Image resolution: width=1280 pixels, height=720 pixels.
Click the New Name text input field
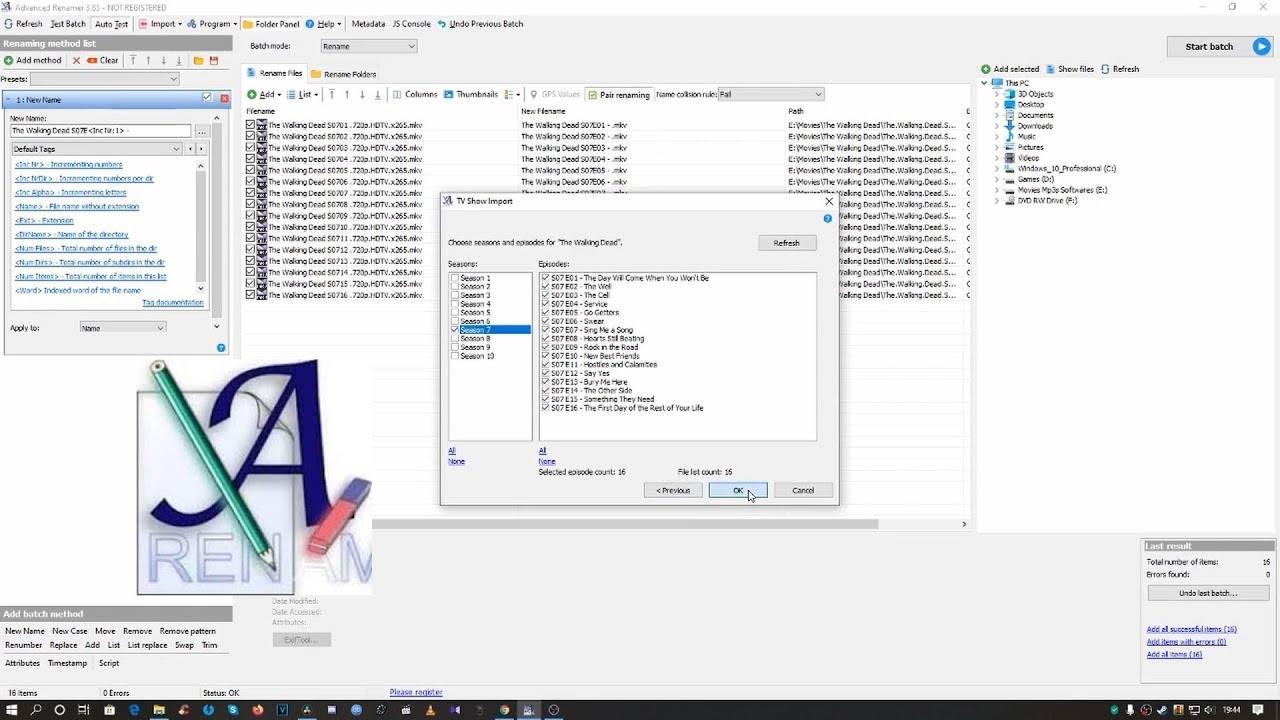(100, 131)
